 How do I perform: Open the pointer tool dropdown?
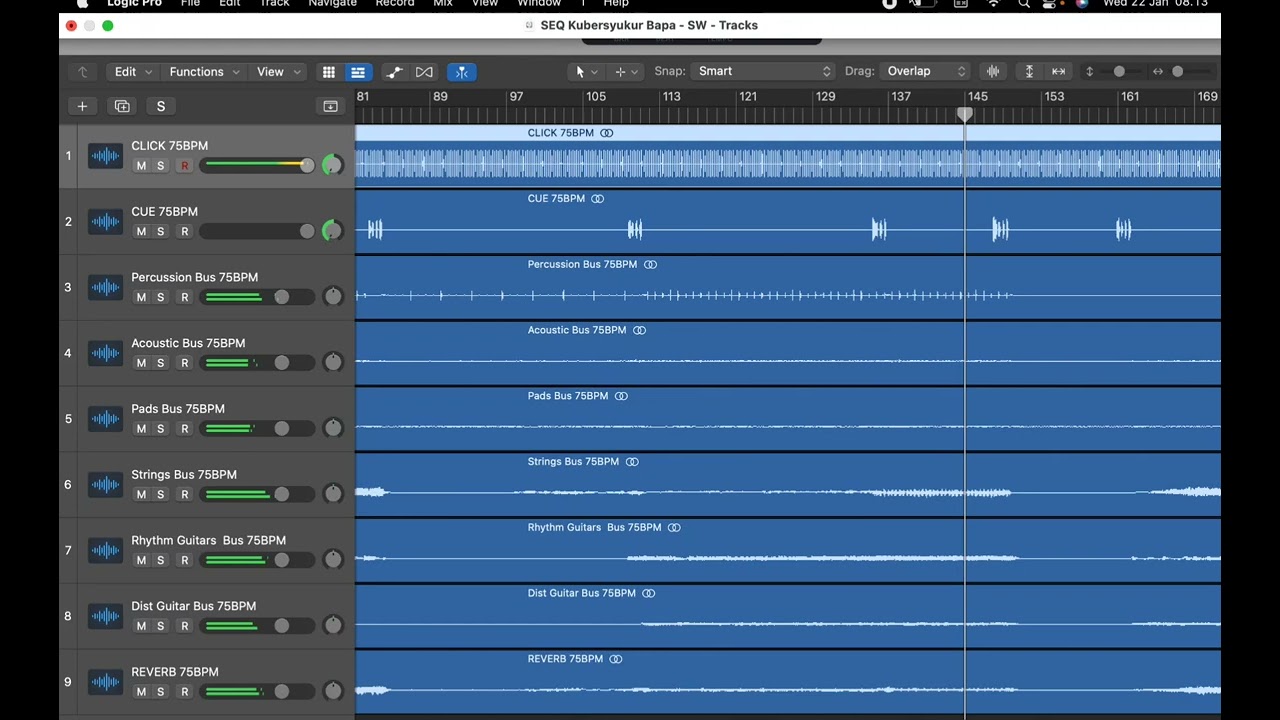586,72
